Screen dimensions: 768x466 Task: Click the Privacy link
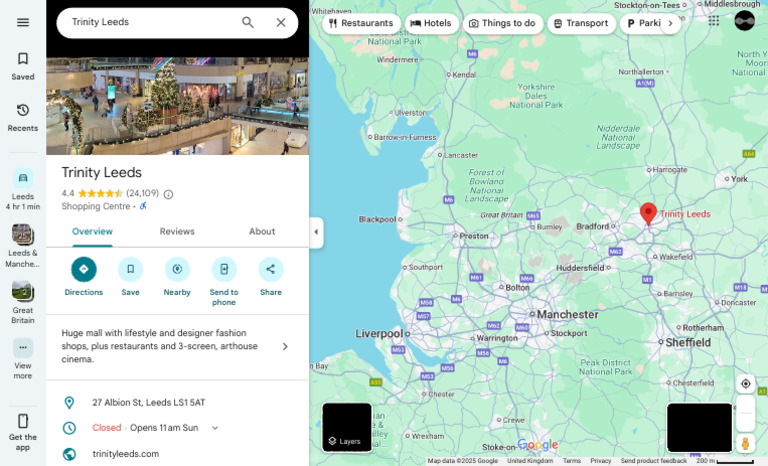pyautogui.click(x=600, y=461)
